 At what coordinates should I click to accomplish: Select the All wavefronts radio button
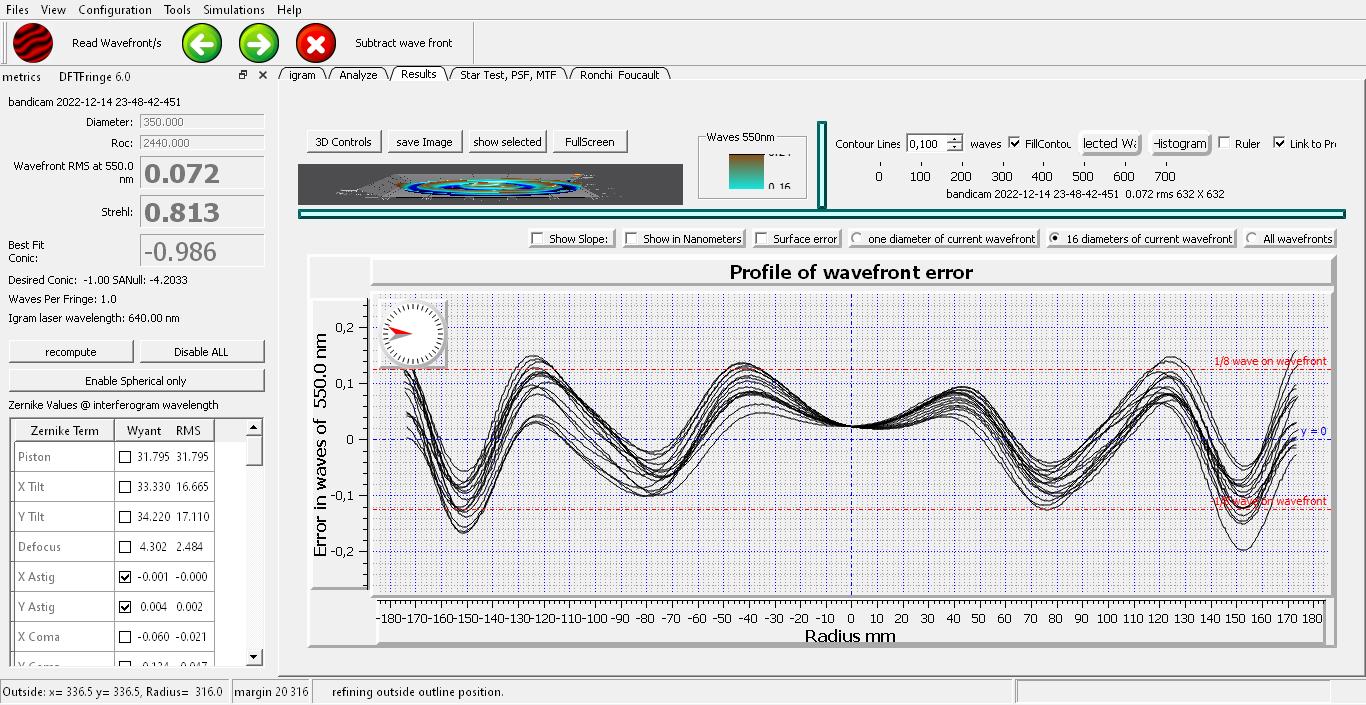click(x=1252, y=239)
